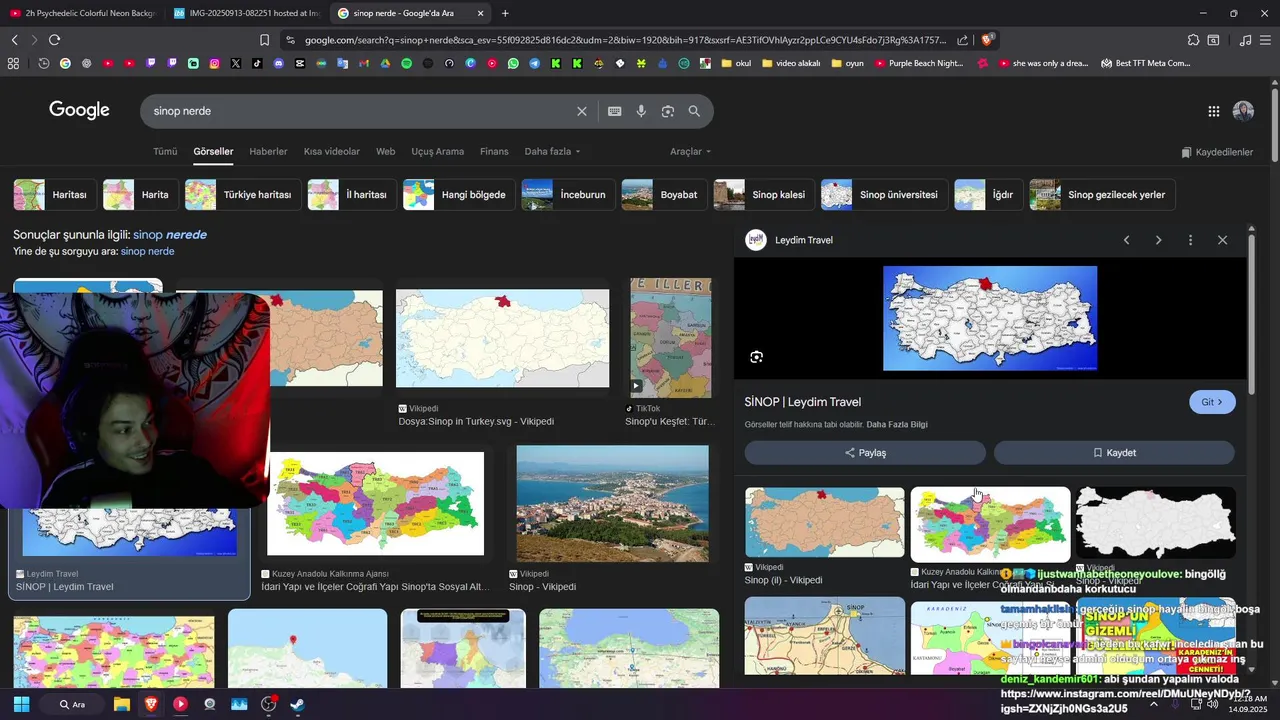The width and height of the screenshot is (1280, 720).
Task: Open the Sinop (il) - Vikipedi related image
Action: pyautogui.click(x=824, y=523)
